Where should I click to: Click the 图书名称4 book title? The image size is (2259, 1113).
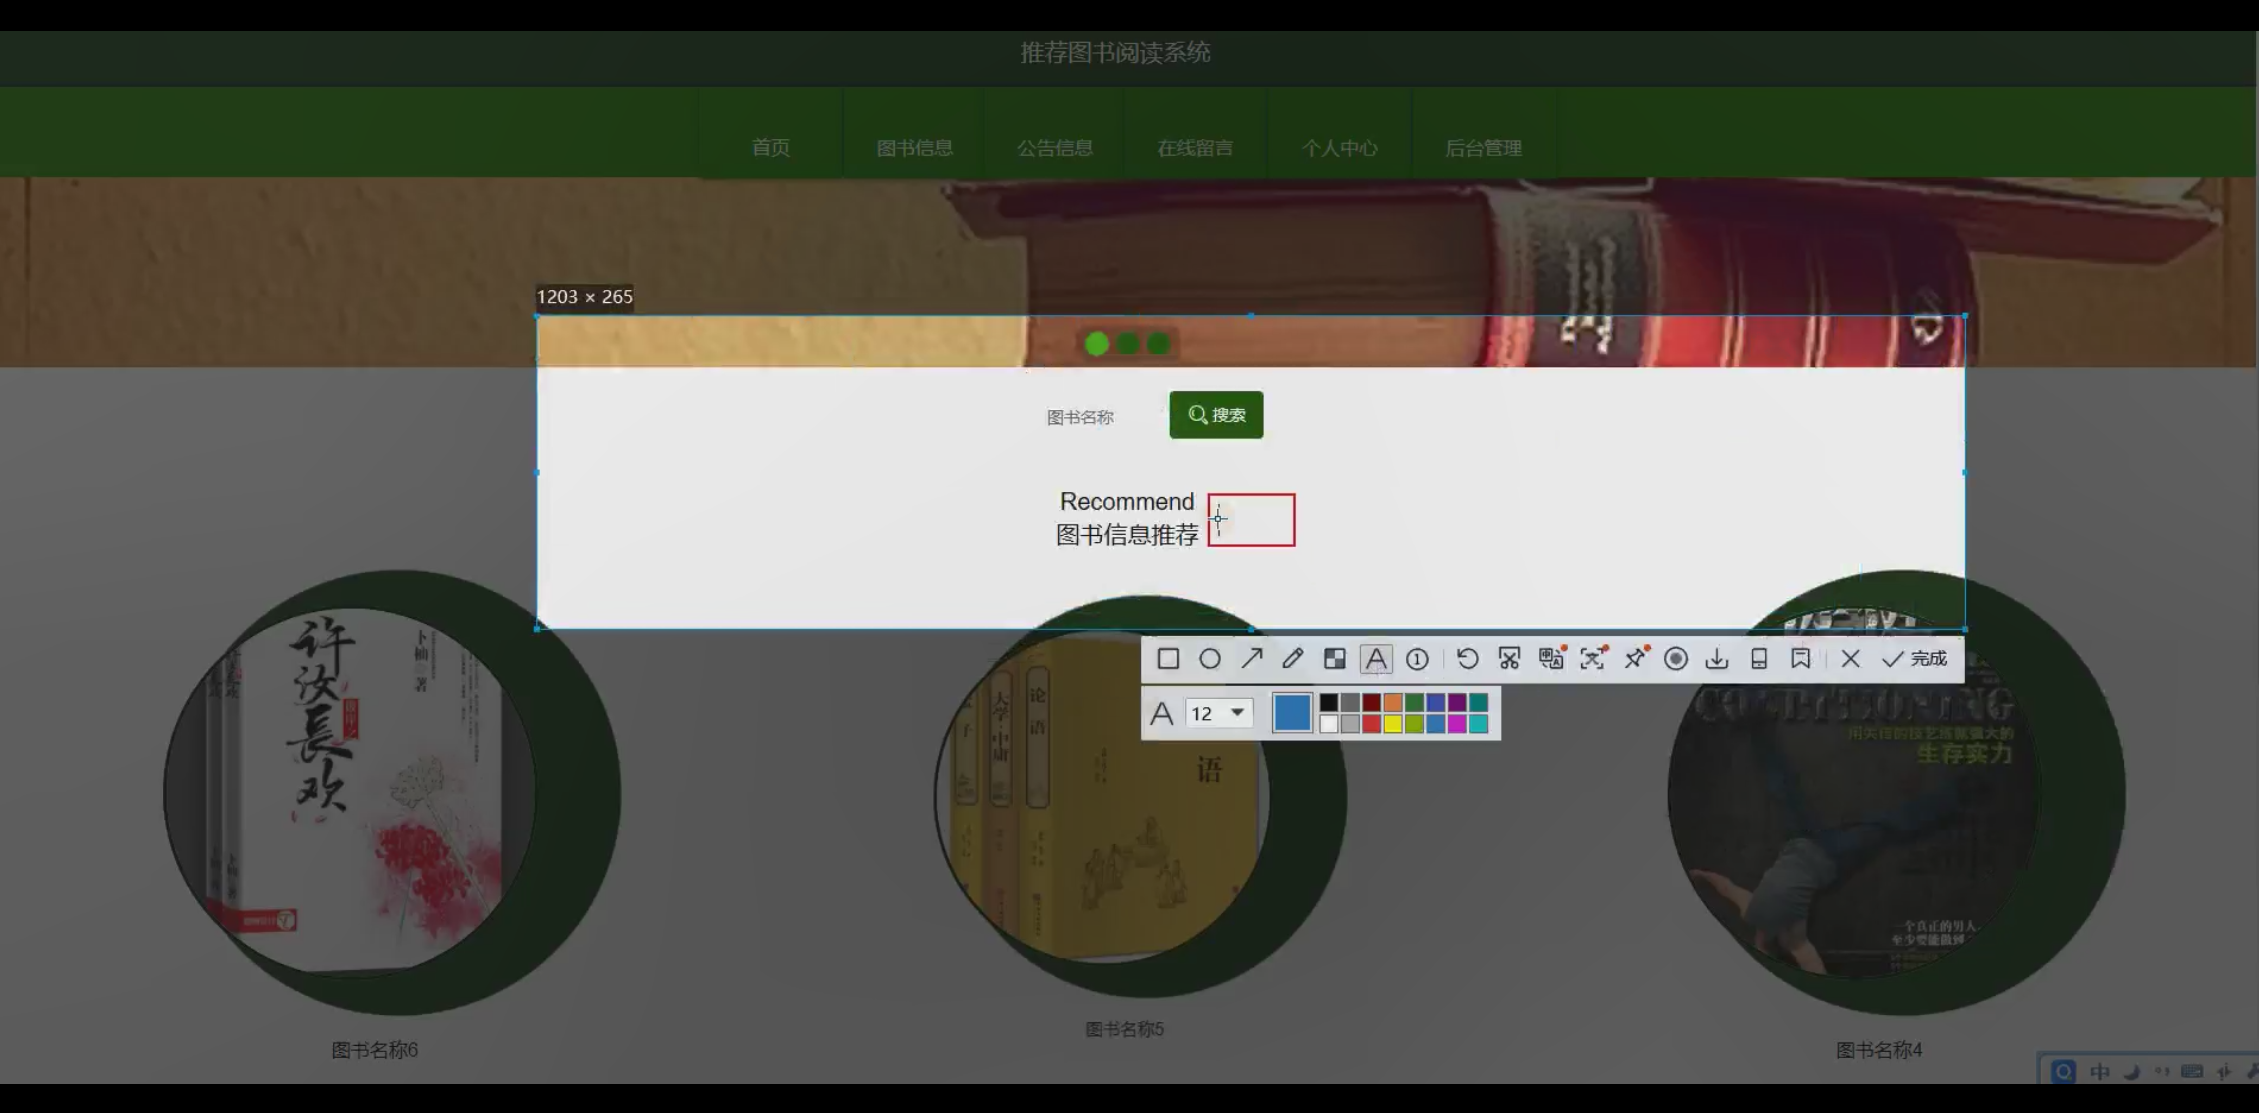(1879, 1050)
